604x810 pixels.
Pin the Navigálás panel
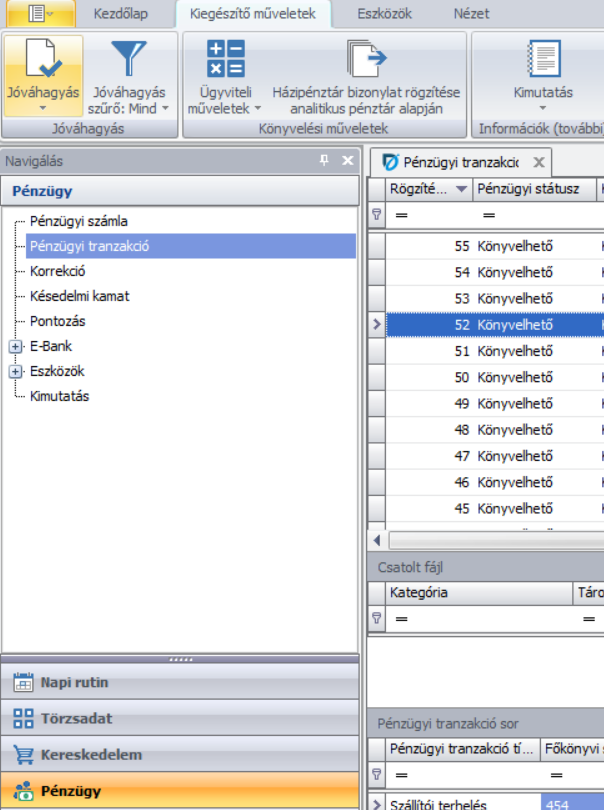324,161
